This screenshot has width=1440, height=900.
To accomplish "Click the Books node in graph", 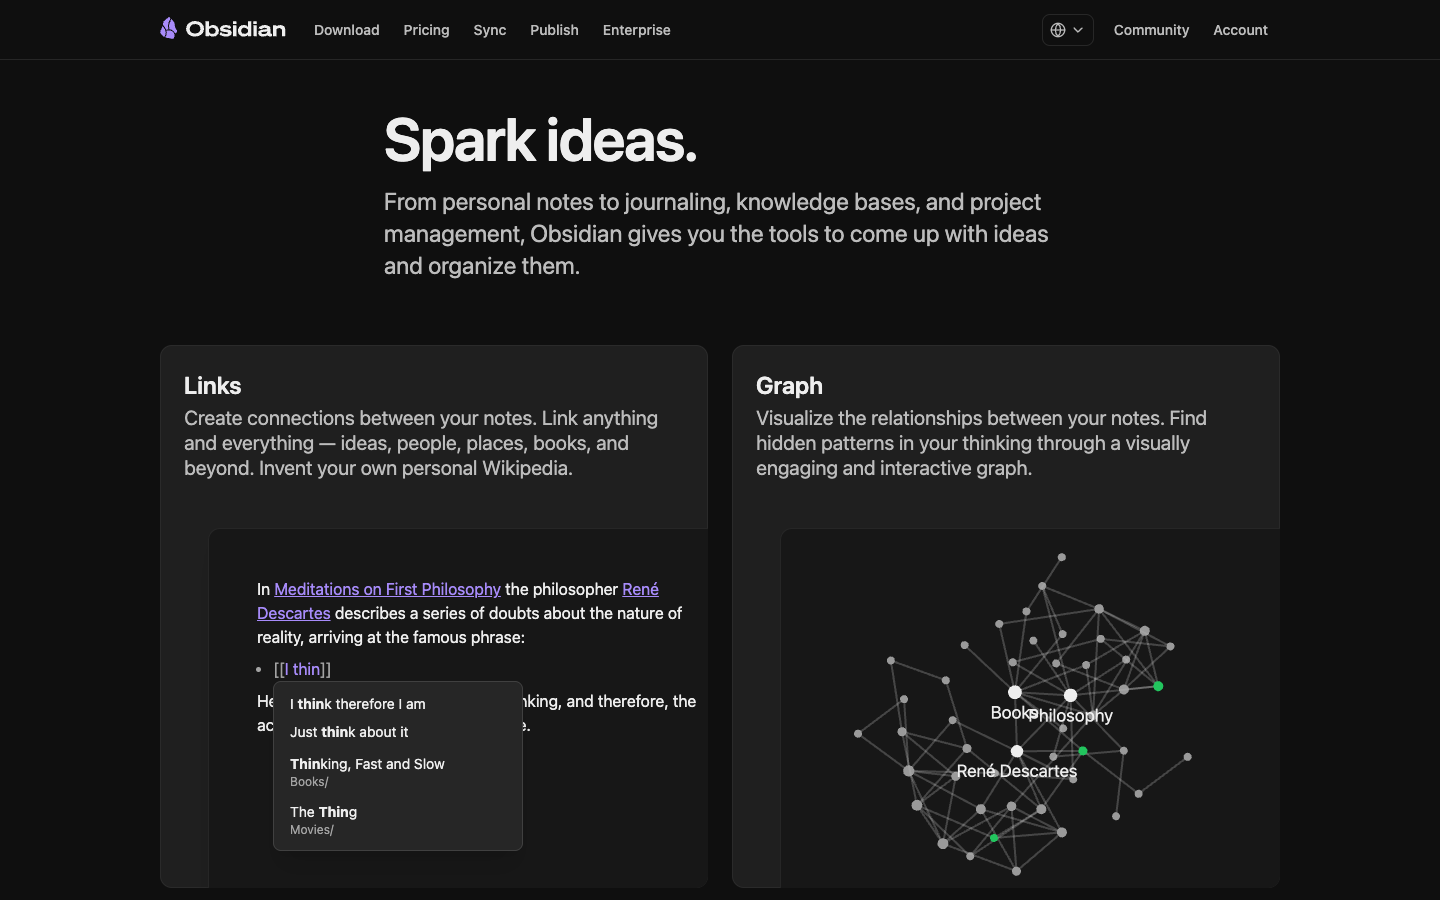I will tap(1015, 692).
